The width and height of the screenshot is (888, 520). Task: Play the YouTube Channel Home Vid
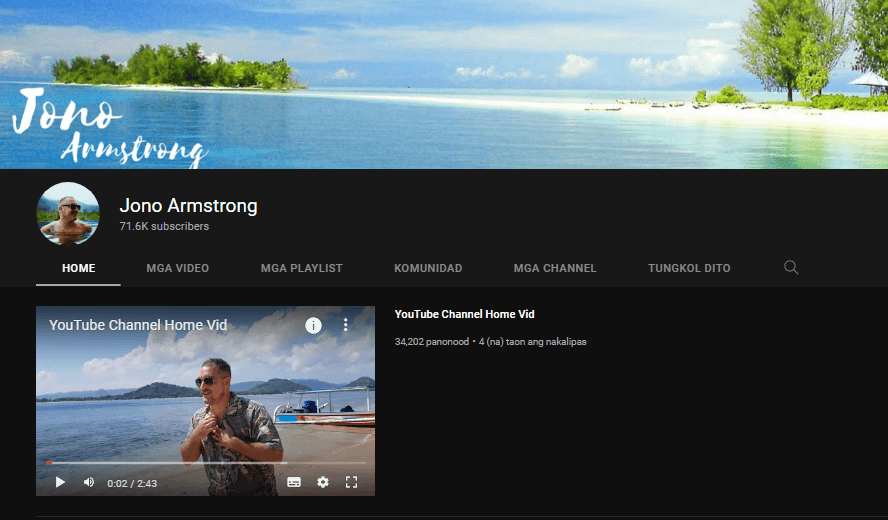click(60, 482)
